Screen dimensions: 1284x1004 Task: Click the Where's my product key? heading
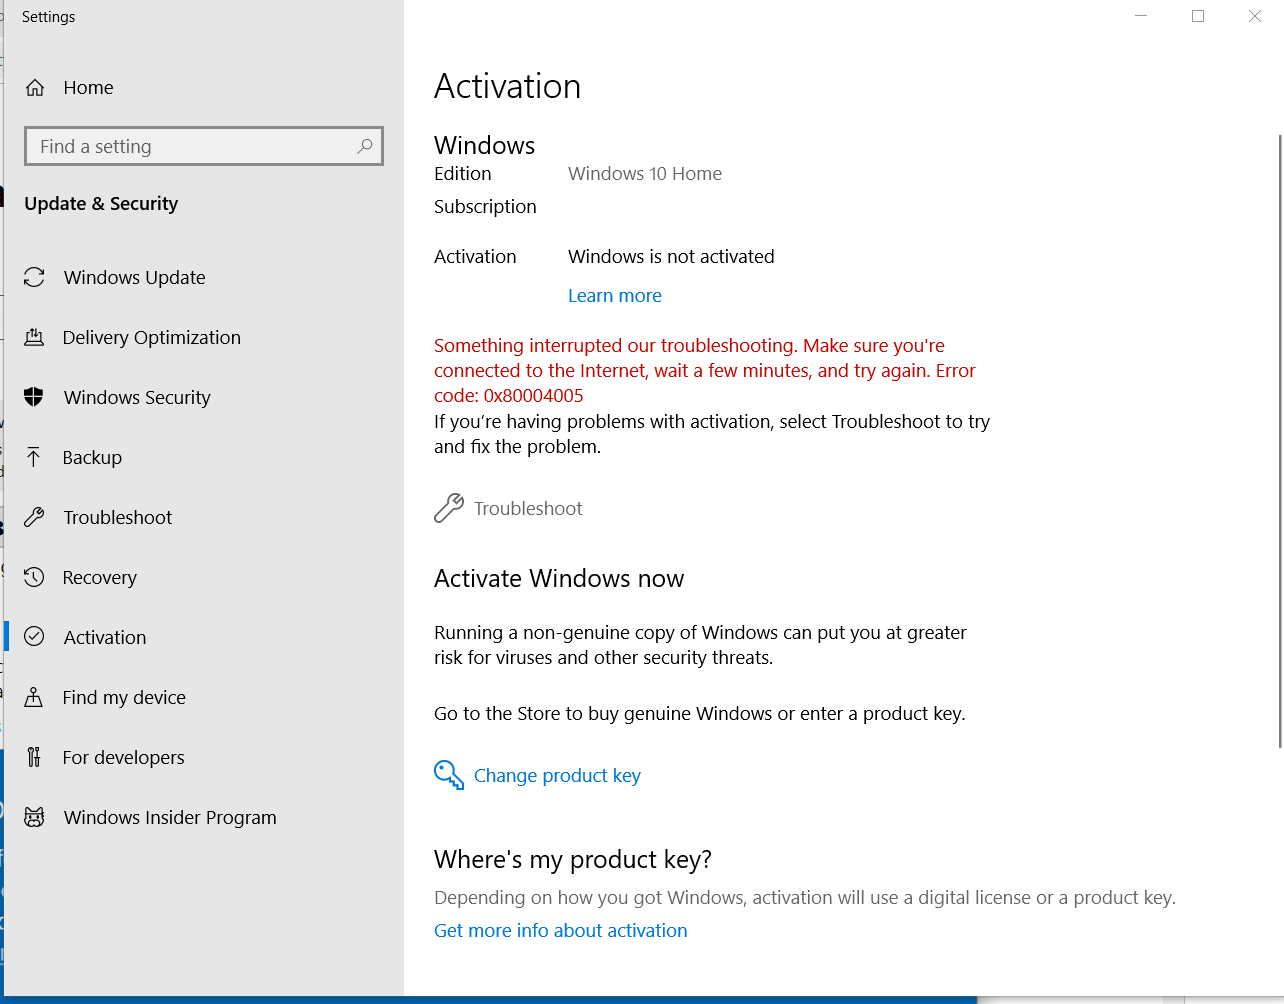(x=573, y=859)
